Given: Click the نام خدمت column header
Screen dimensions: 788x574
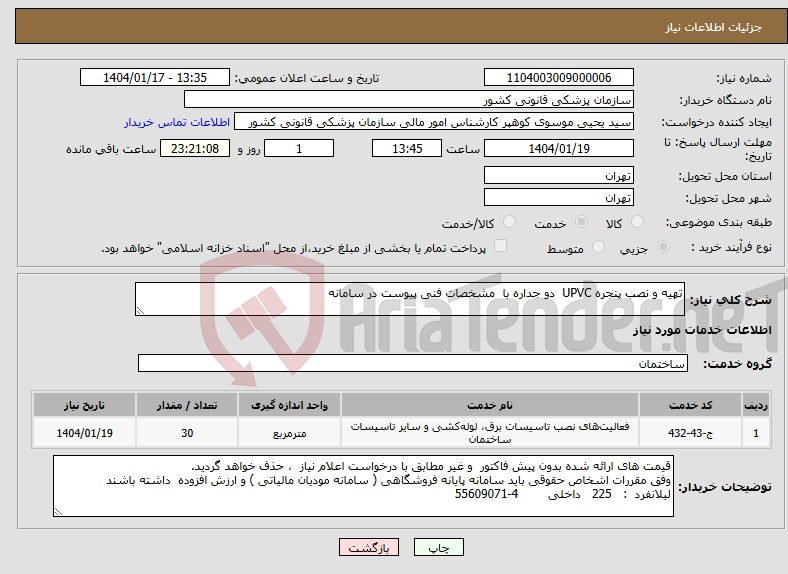Looking at the screenshot, I should [x=490, y=405].
